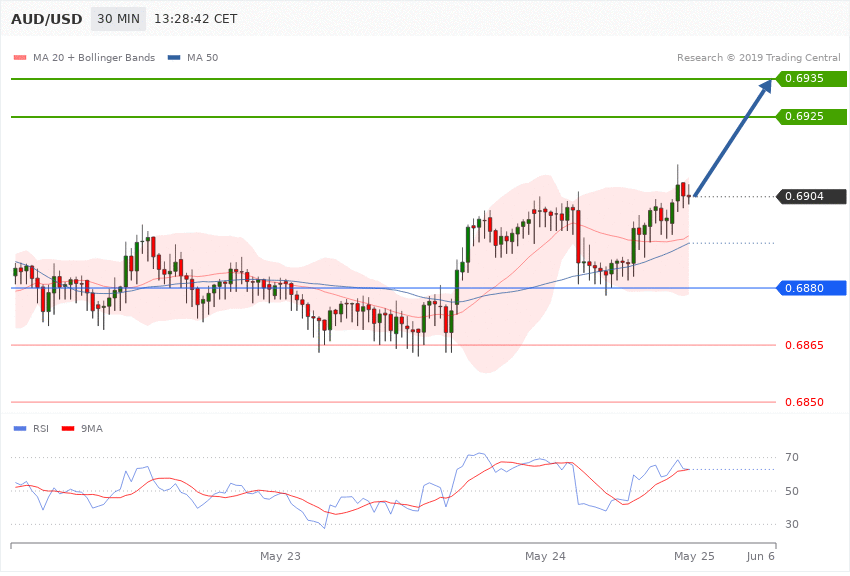This screenshot has height=576, width=850.
Task: Click the RSI 30 level label
Action: point(791,524)
